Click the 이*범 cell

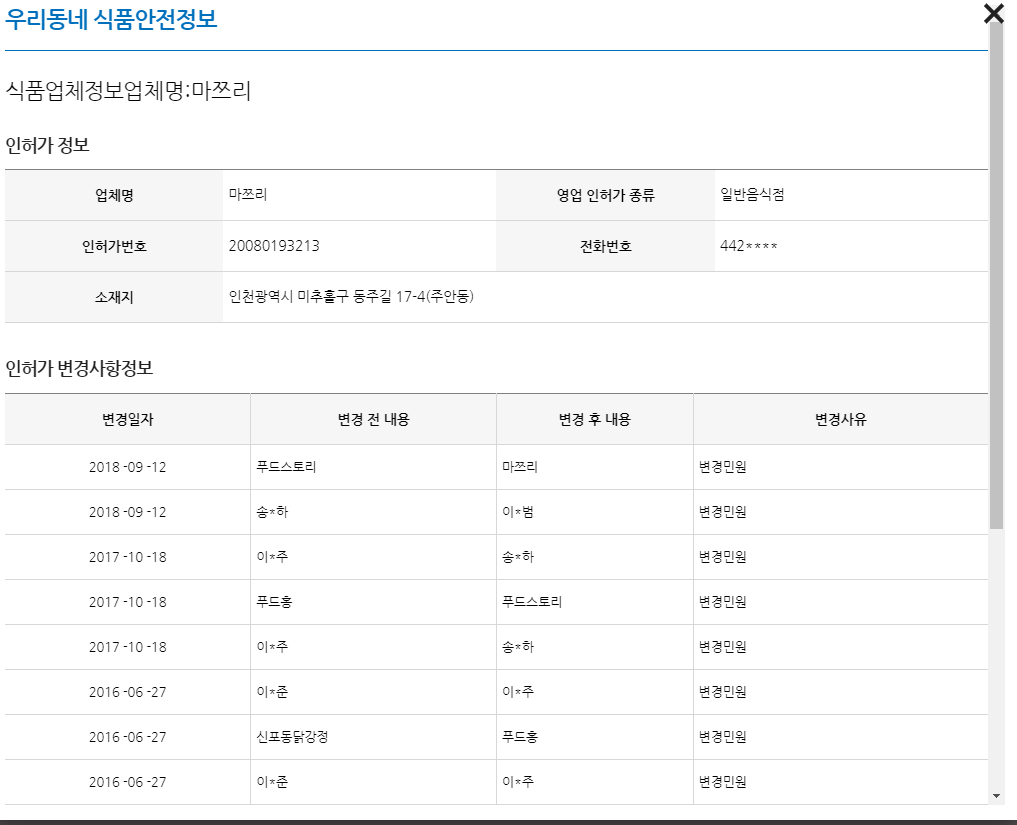[x=518, y=512]
